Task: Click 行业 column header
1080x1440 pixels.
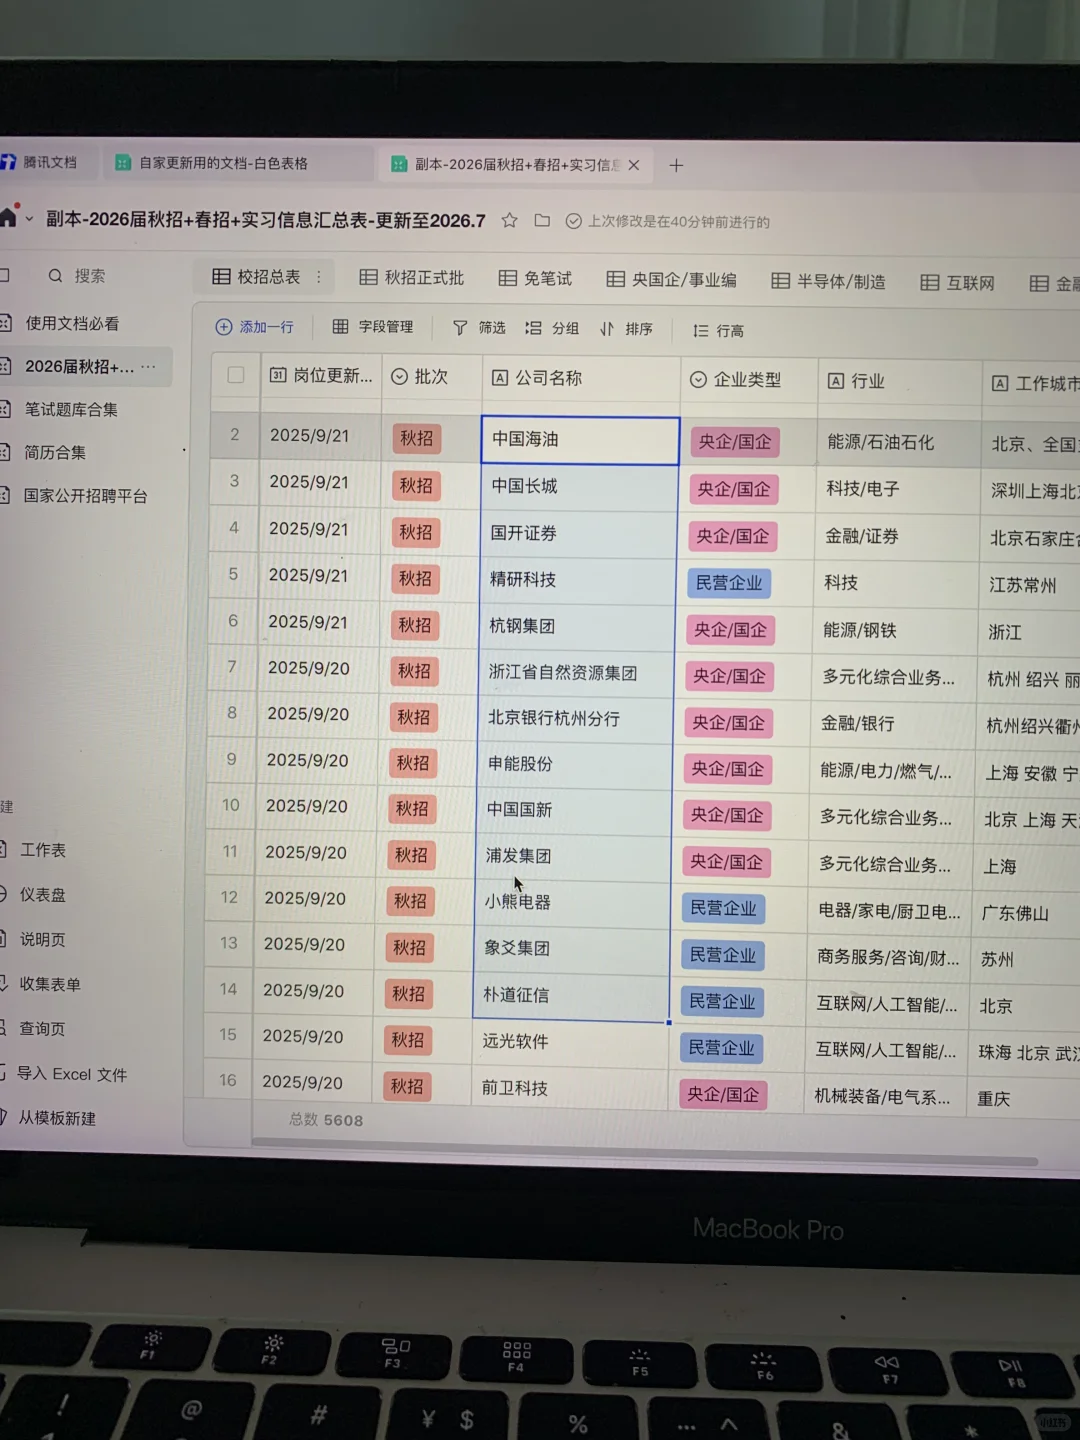Action: pos(899,381)
